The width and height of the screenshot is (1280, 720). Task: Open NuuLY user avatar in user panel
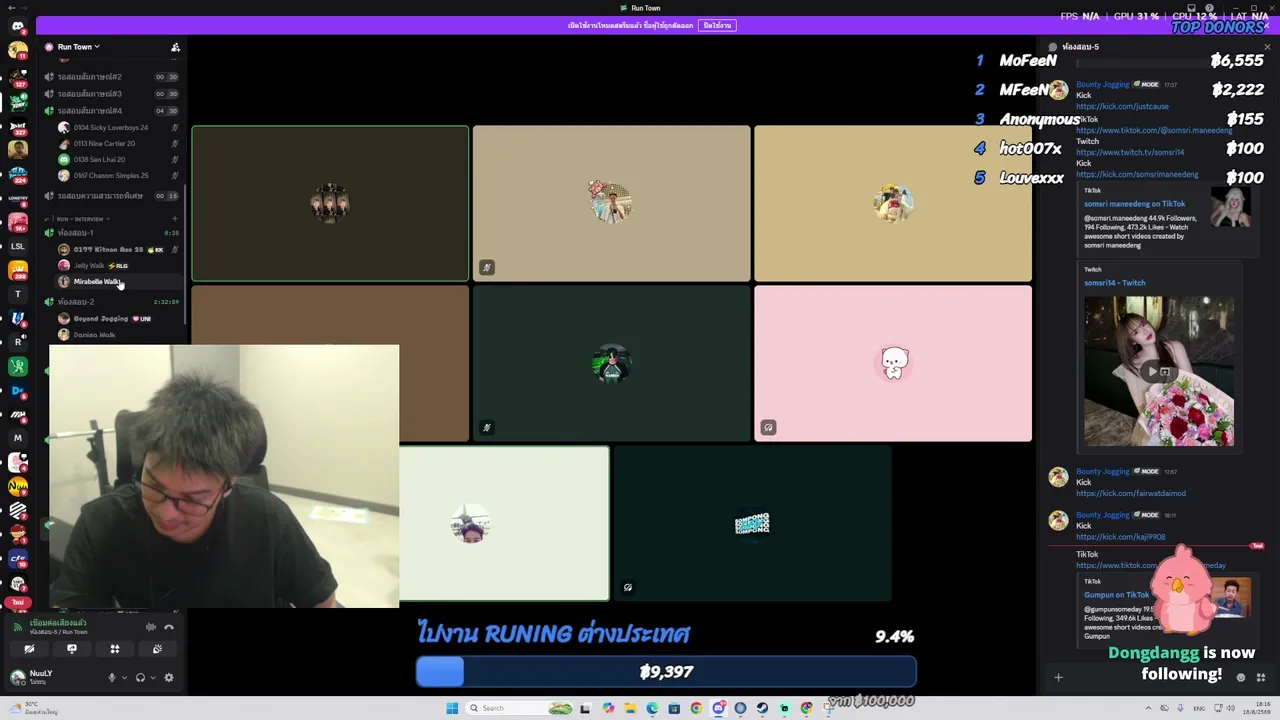17,678
